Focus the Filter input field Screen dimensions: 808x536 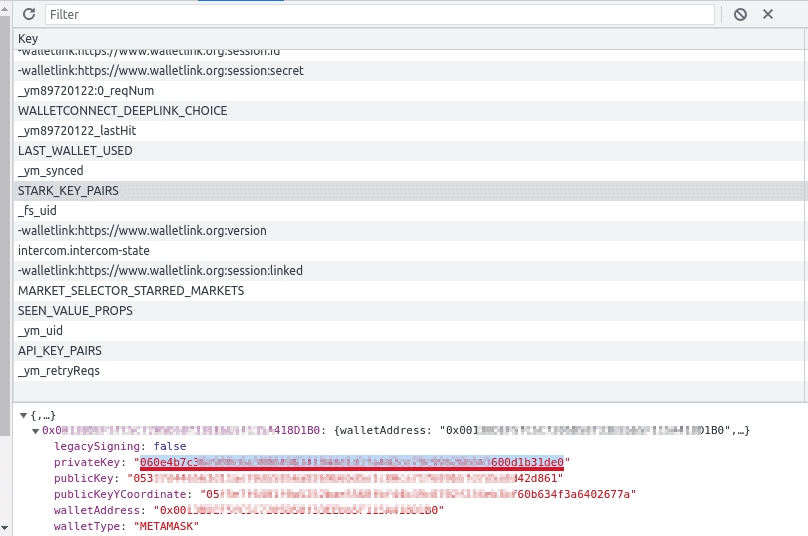pos(380,14)
